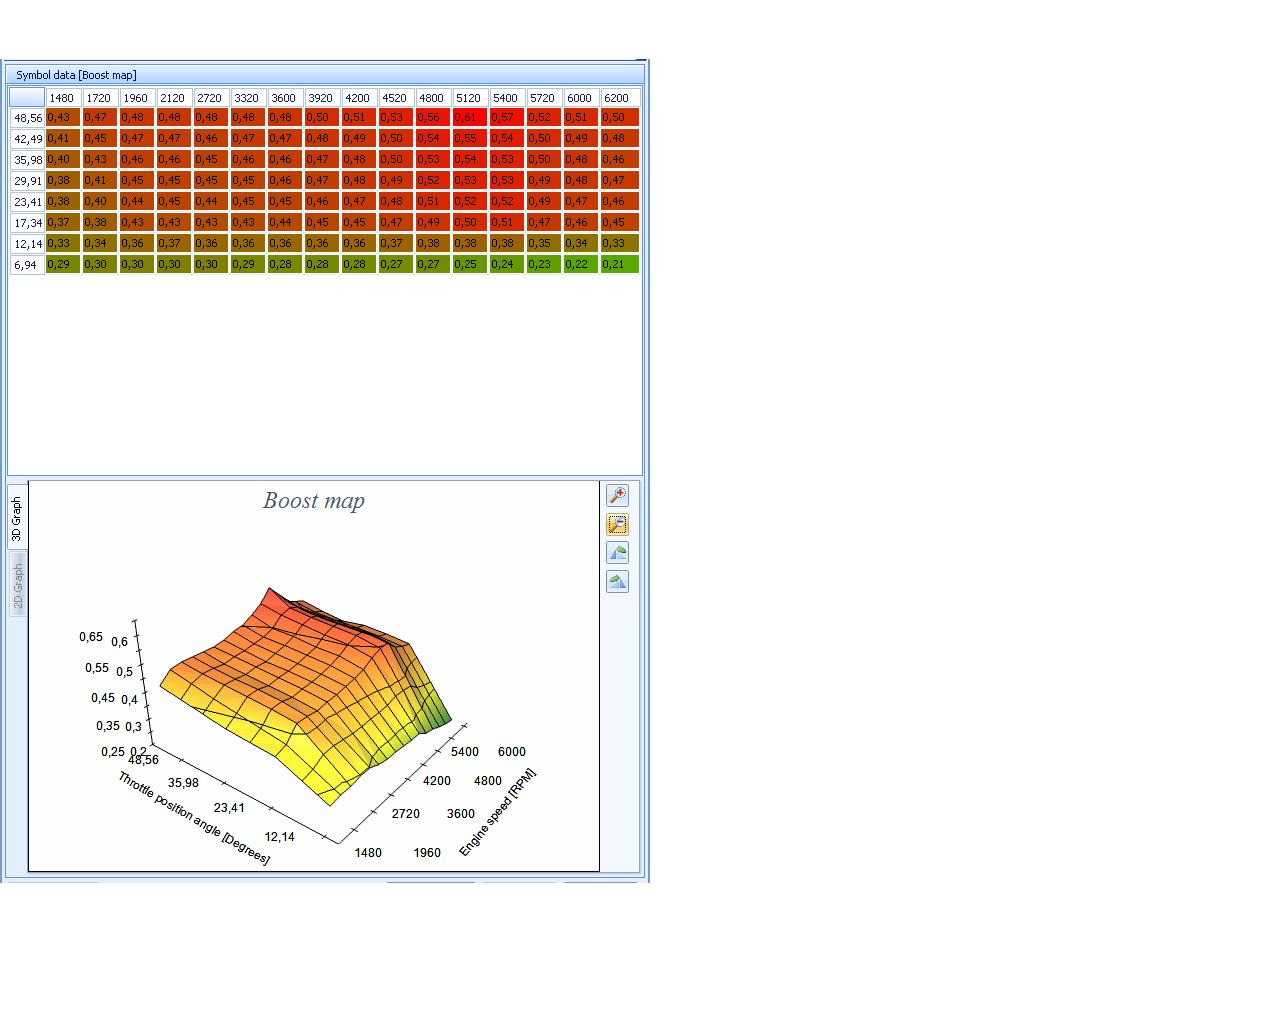Click the 4200 RPM column header
The width and height of the screenshot is (1280, 1024).
pyautogui.click(x=358, y=98)
